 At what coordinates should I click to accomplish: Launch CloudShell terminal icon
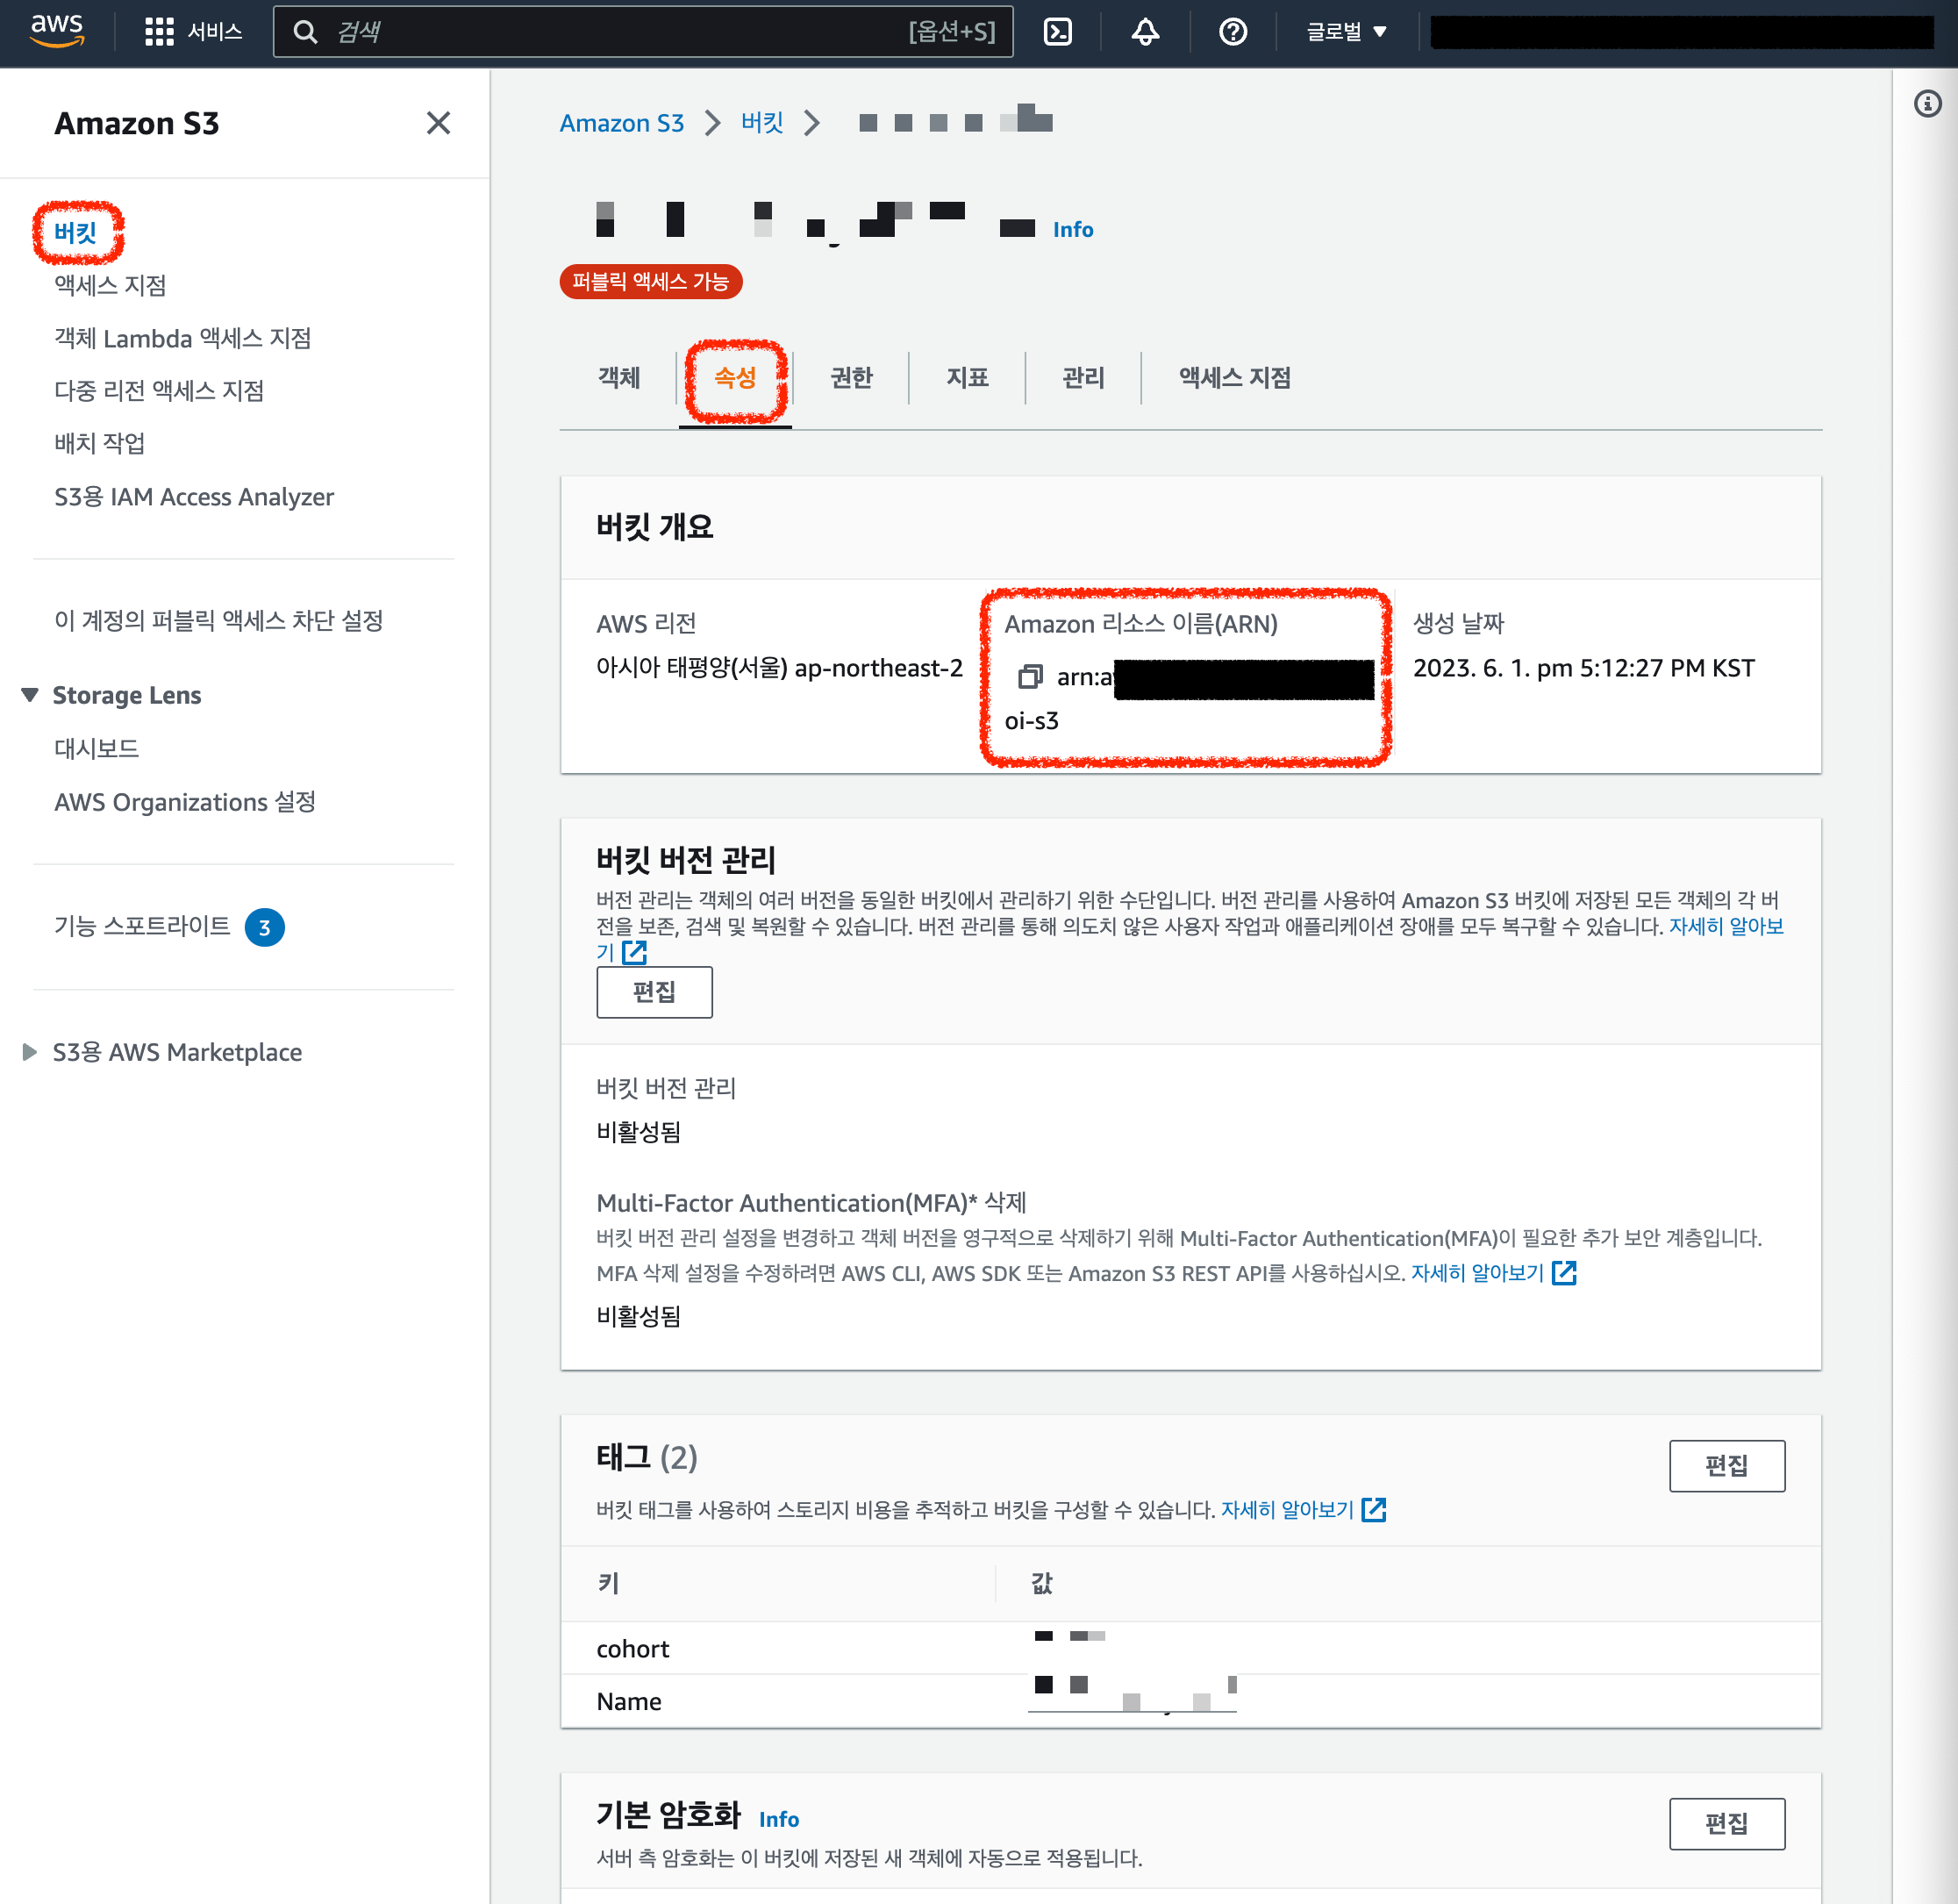point(1057,32)
